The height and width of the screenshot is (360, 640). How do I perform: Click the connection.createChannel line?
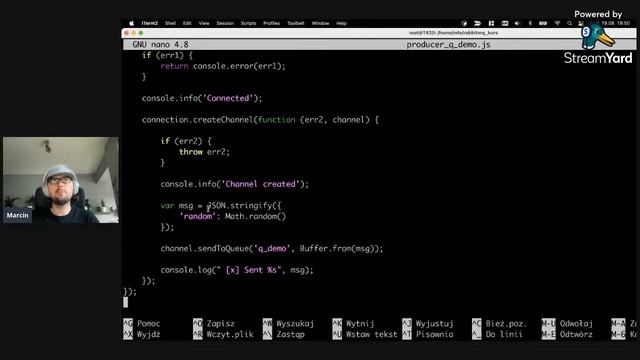click(260, 120)
